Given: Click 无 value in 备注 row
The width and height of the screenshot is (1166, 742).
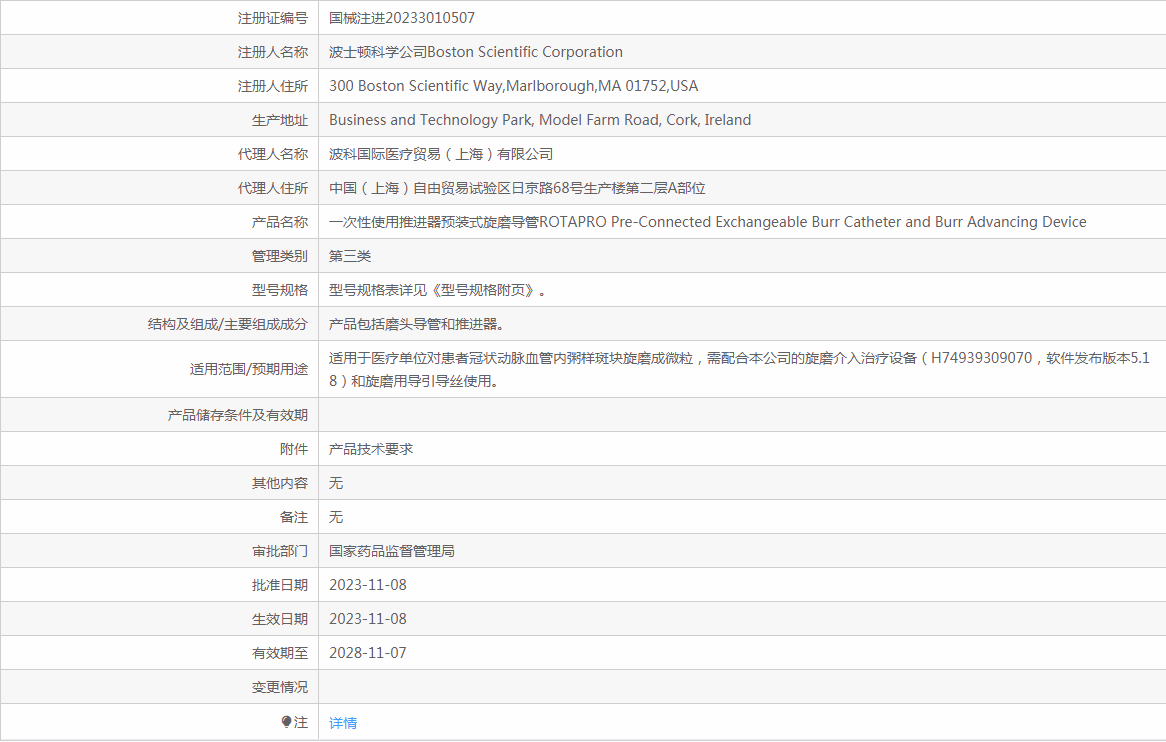Looking at the screenshot, I should coord(336,517).
